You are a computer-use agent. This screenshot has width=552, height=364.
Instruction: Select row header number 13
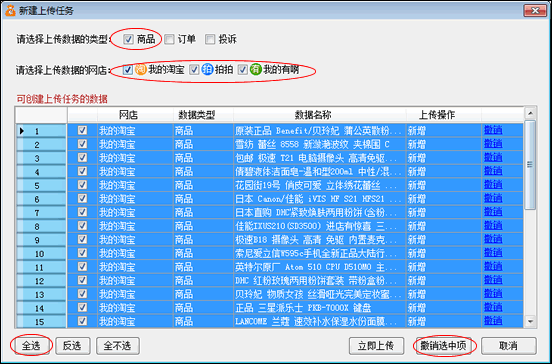point(41,295)
